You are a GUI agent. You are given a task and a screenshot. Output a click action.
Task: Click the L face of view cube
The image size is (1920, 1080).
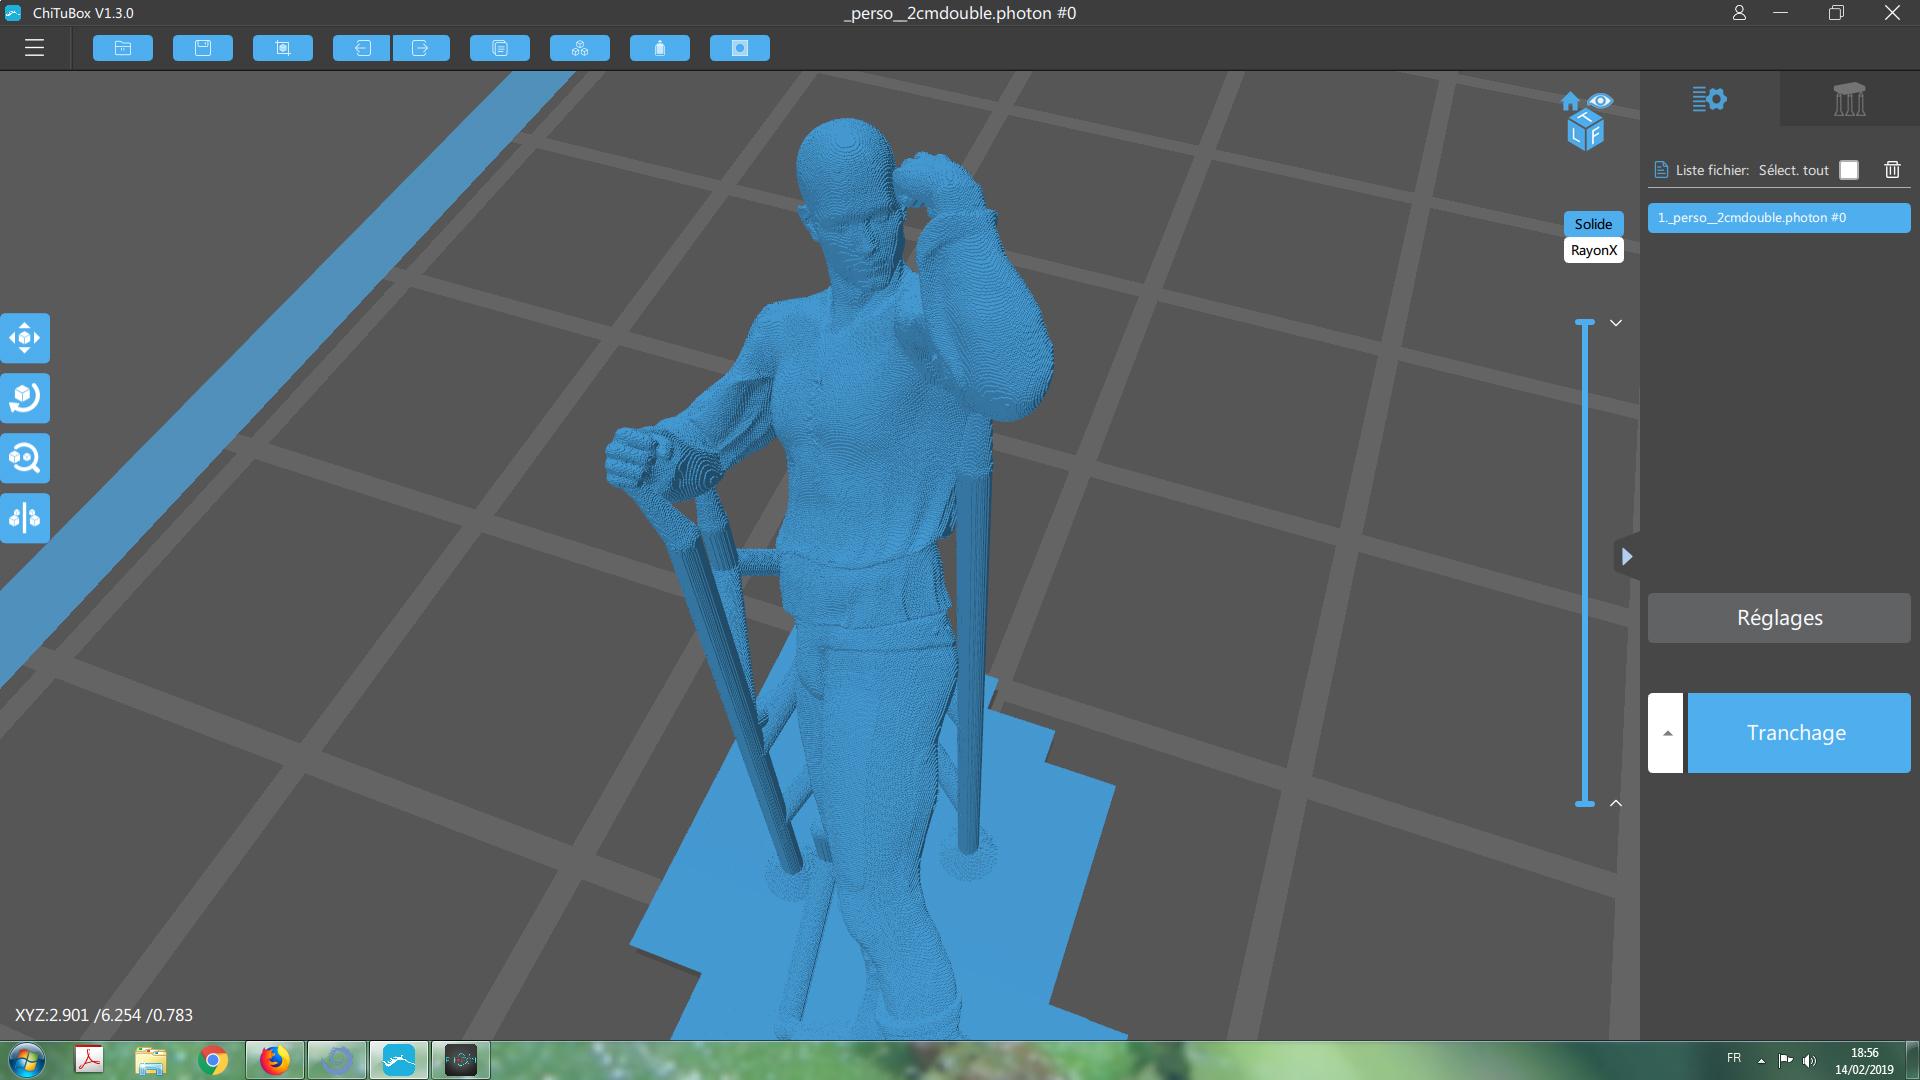point(1576,136)
